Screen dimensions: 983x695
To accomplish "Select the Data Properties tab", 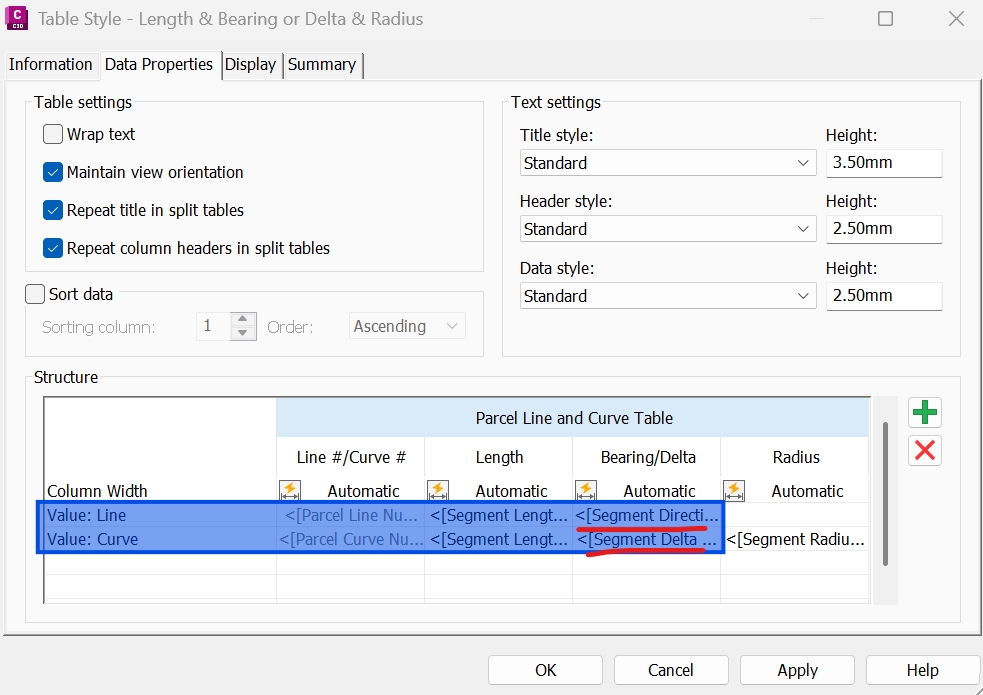I will click(159, 65).
